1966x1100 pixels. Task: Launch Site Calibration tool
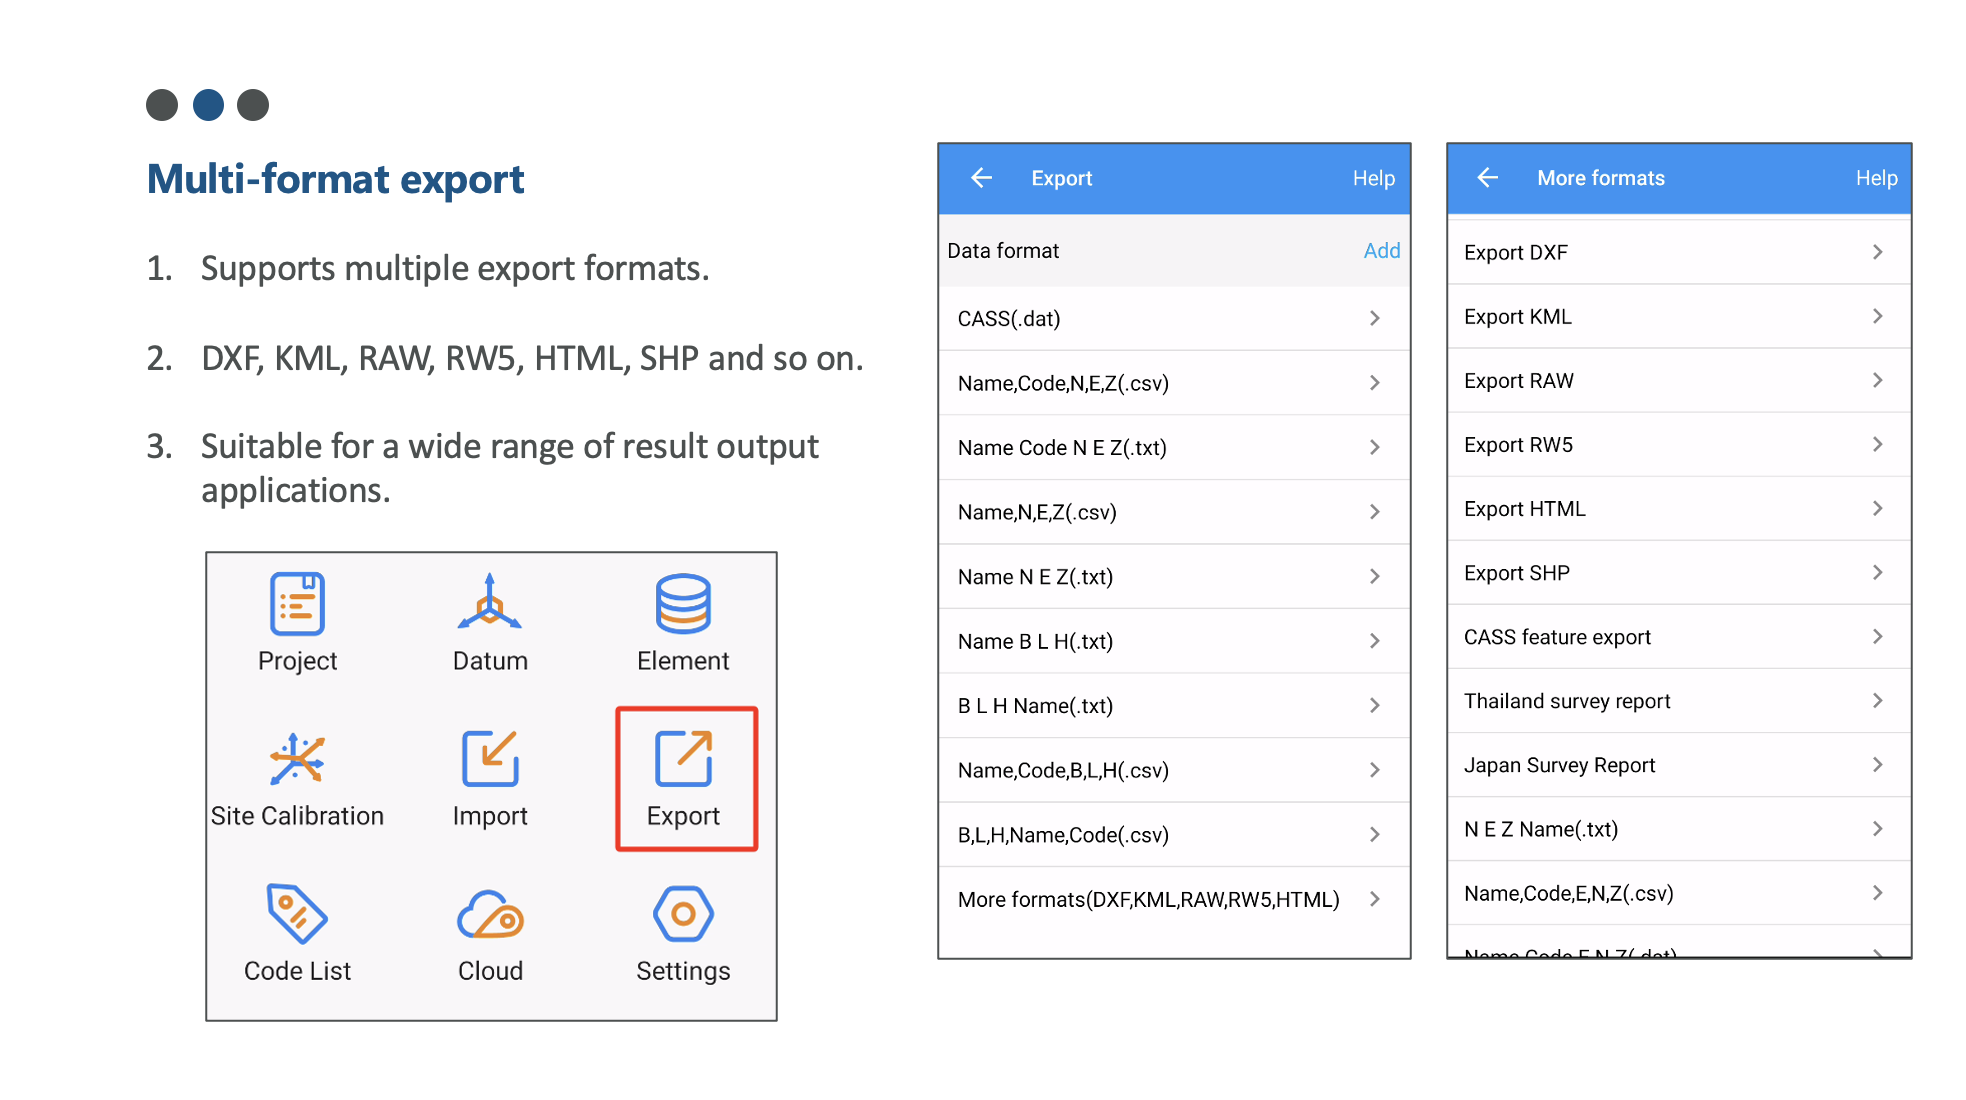pos(297,759)
